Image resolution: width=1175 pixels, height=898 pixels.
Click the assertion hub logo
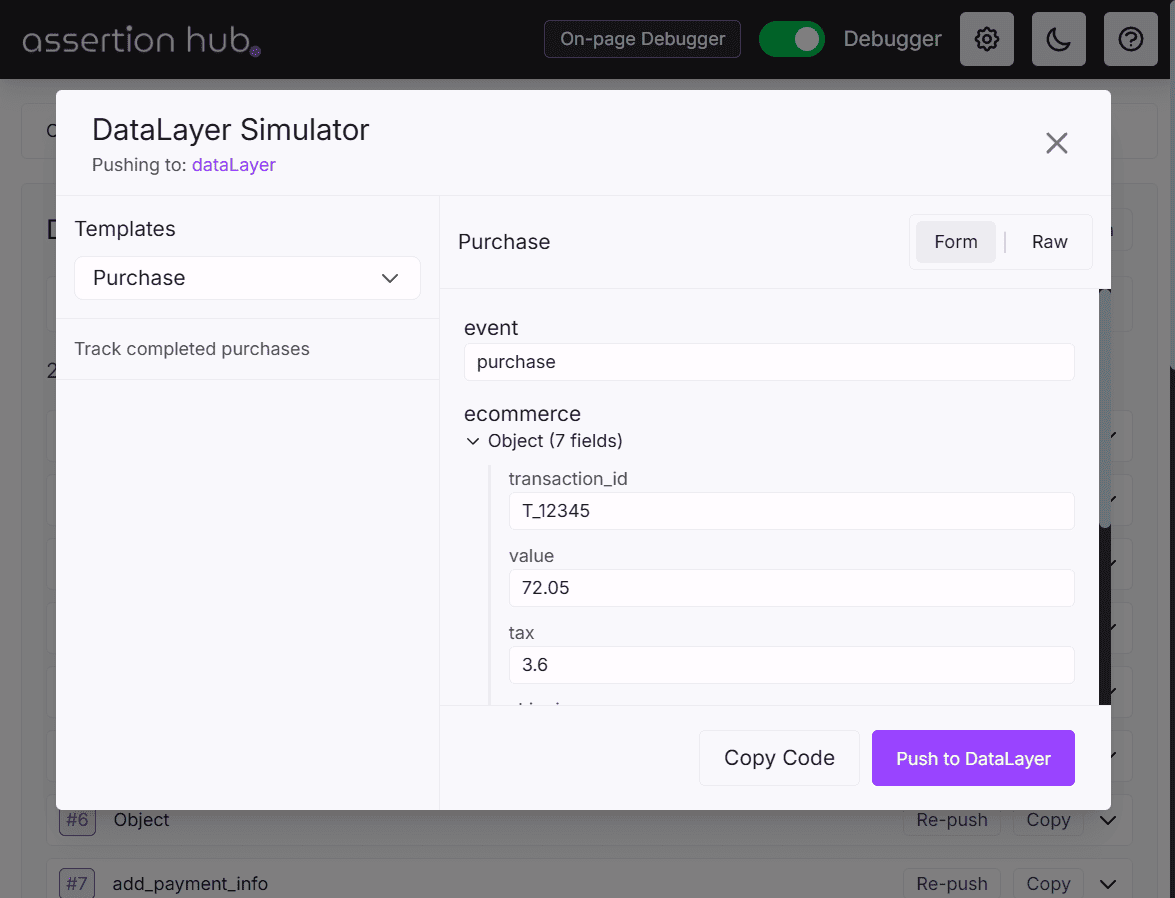[x=142, y=41]
